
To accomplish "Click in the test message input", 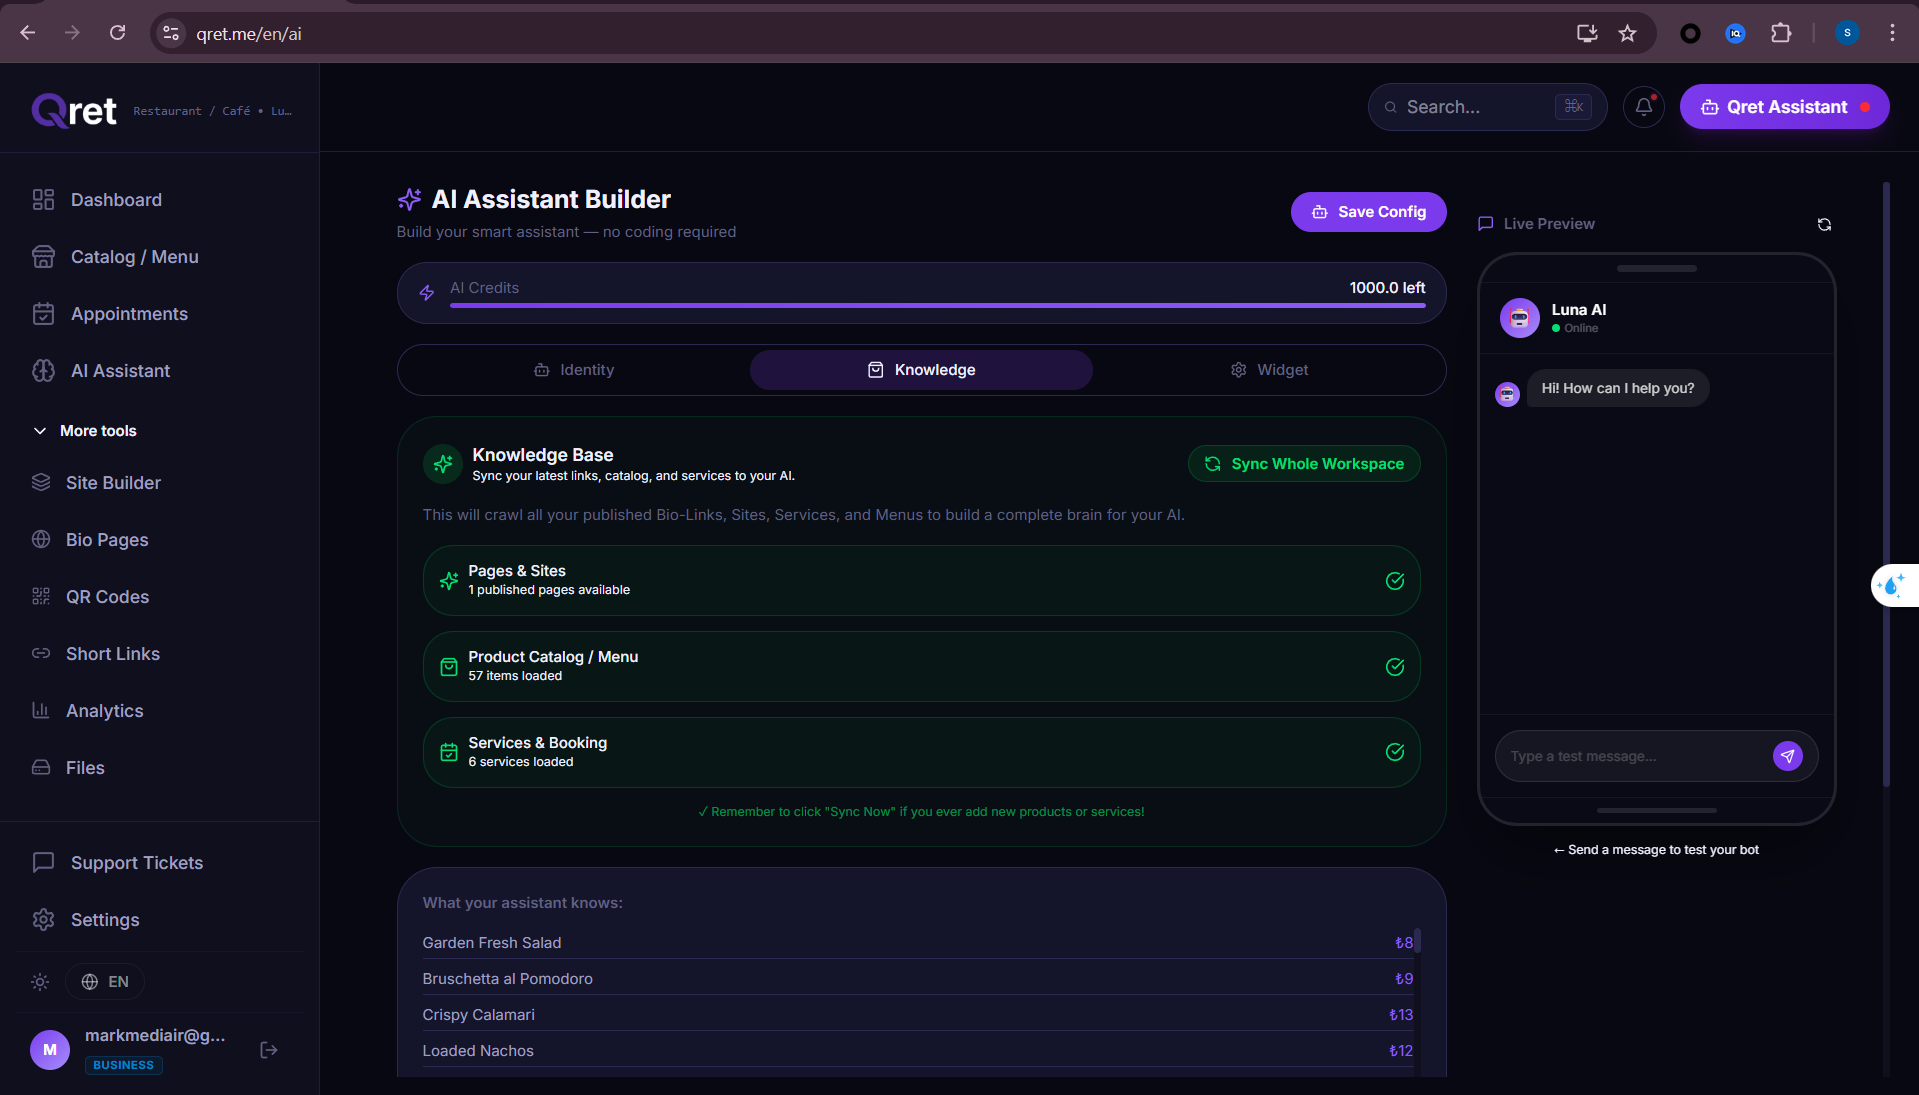I will click(x=1632, y=756).
